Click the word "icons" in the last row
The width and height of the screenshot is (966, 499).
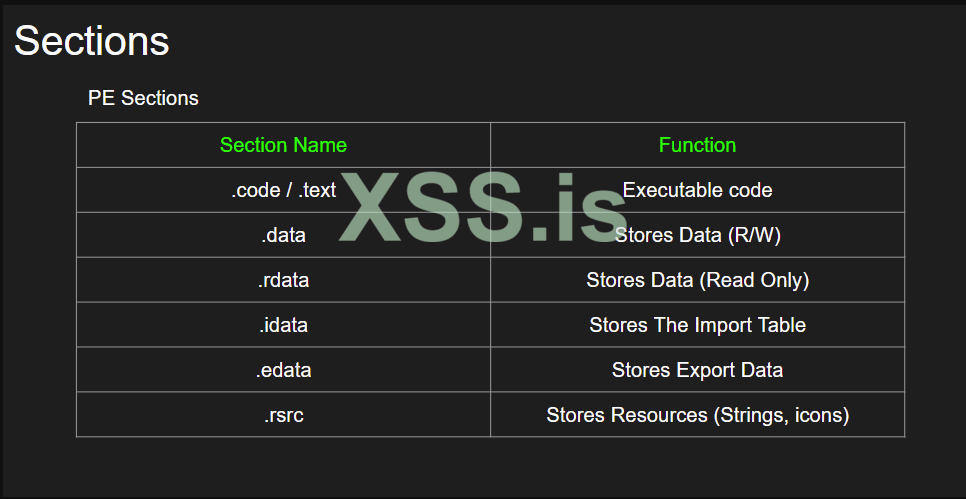click(x=818, y=415)
